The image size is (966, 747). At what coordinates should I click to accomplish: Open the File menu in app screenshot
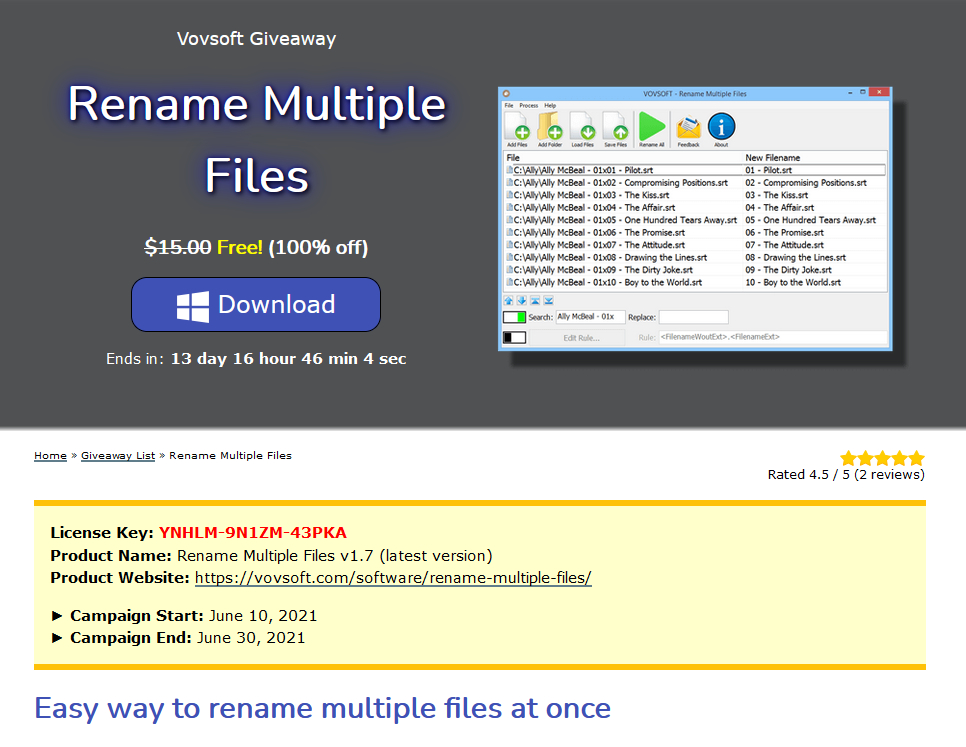click(x=509, y=105)
